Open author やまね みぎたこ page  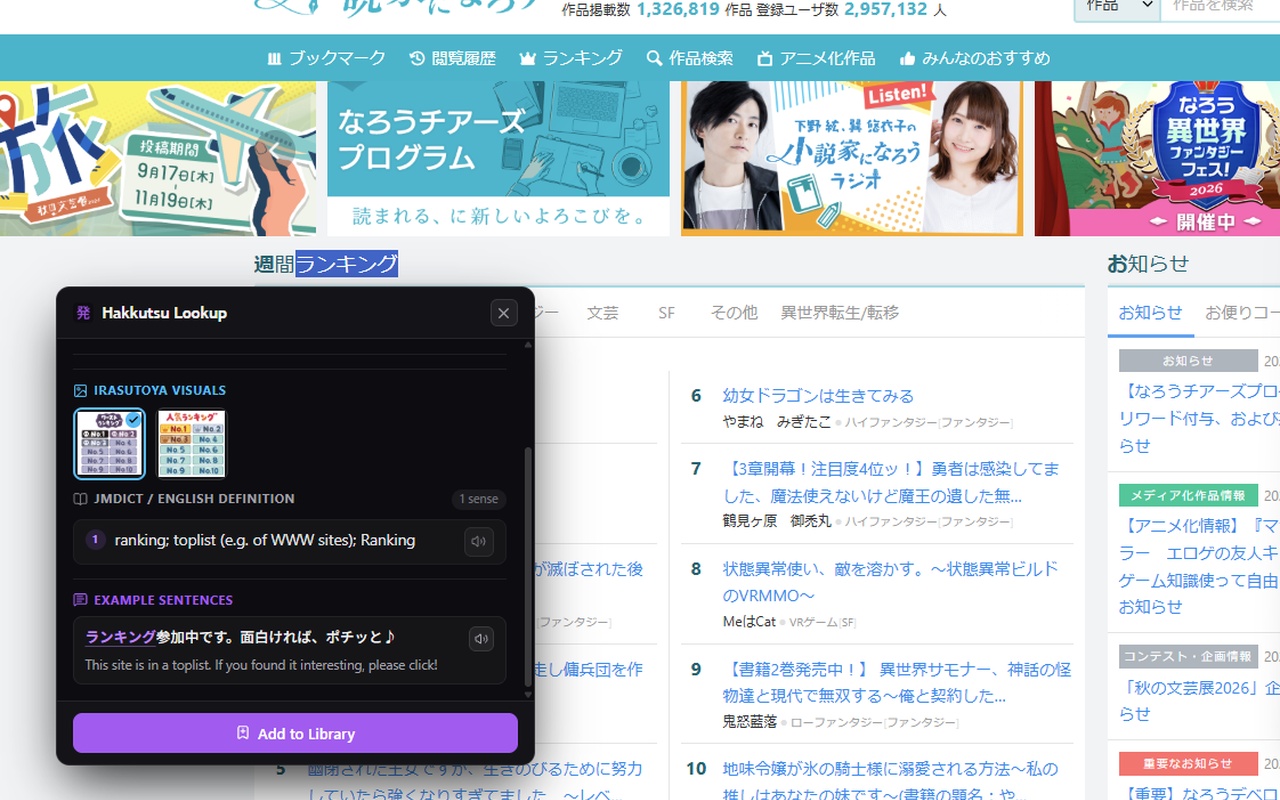click(x=776, y=422)
